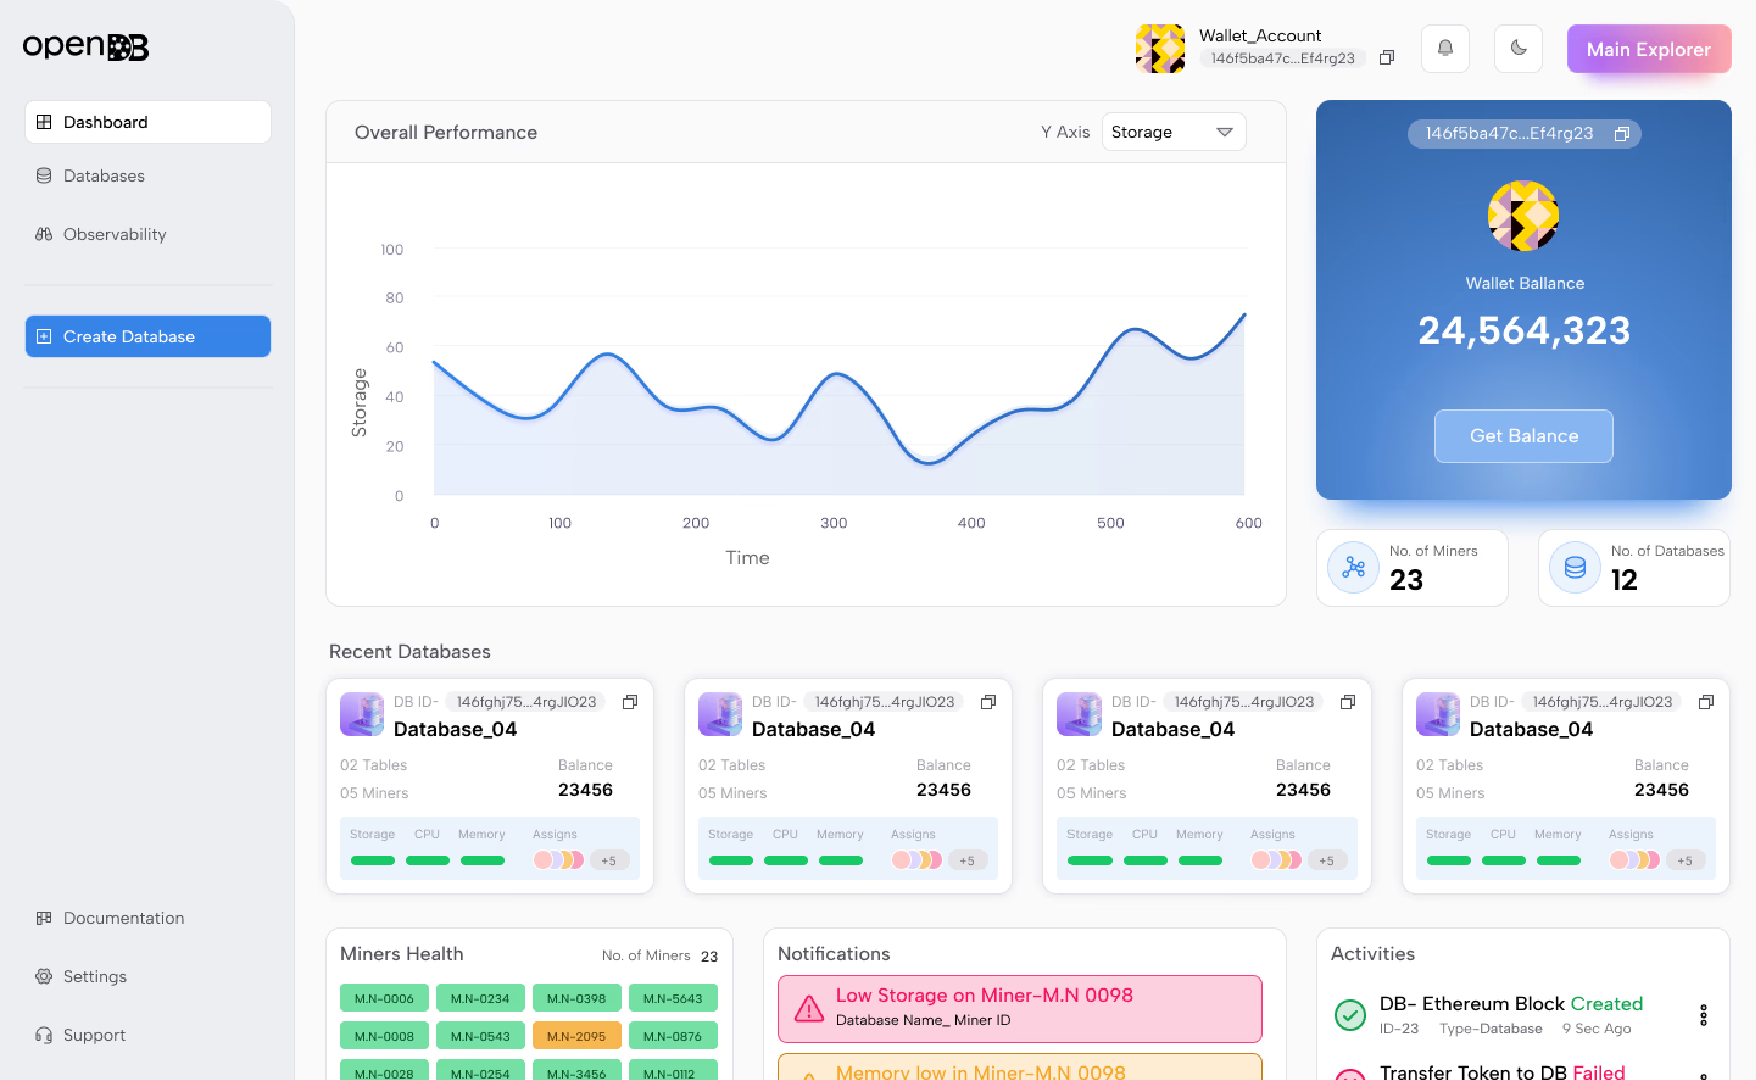Open Settings from the sidebar
1756x1080 pixels.
point(95,976)
